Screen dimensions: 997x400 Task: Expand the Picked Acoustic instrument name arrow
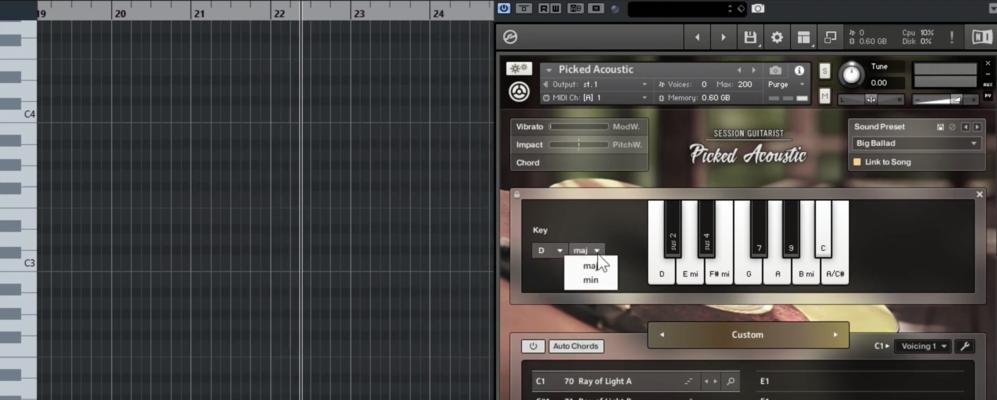click(x=549, y=70)
